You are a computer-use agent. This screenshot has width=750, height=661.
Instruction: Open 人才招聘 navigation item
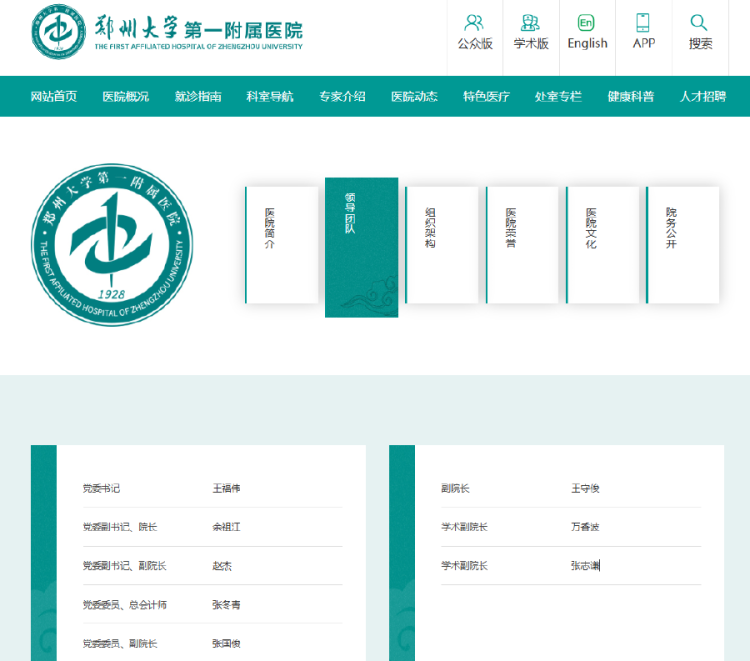(703, 97)
